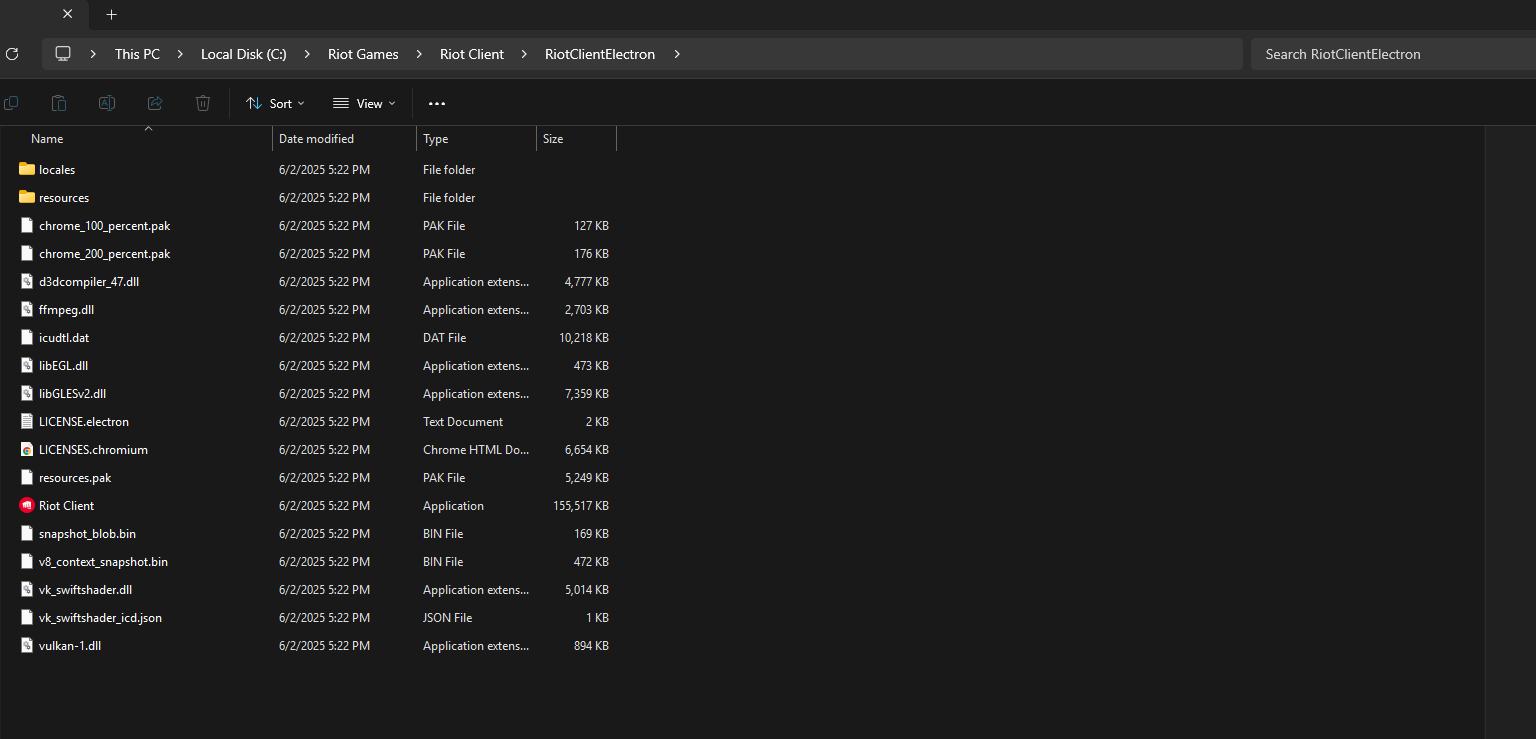Image resolution: width=1536 pixels, height=739 pixels.
Task: Click the JSON File type cell
Action: (448, 617)
